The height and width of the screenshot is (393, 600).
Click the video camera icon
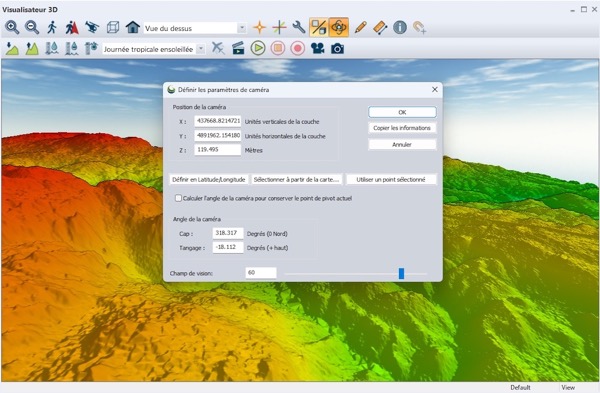318,49
